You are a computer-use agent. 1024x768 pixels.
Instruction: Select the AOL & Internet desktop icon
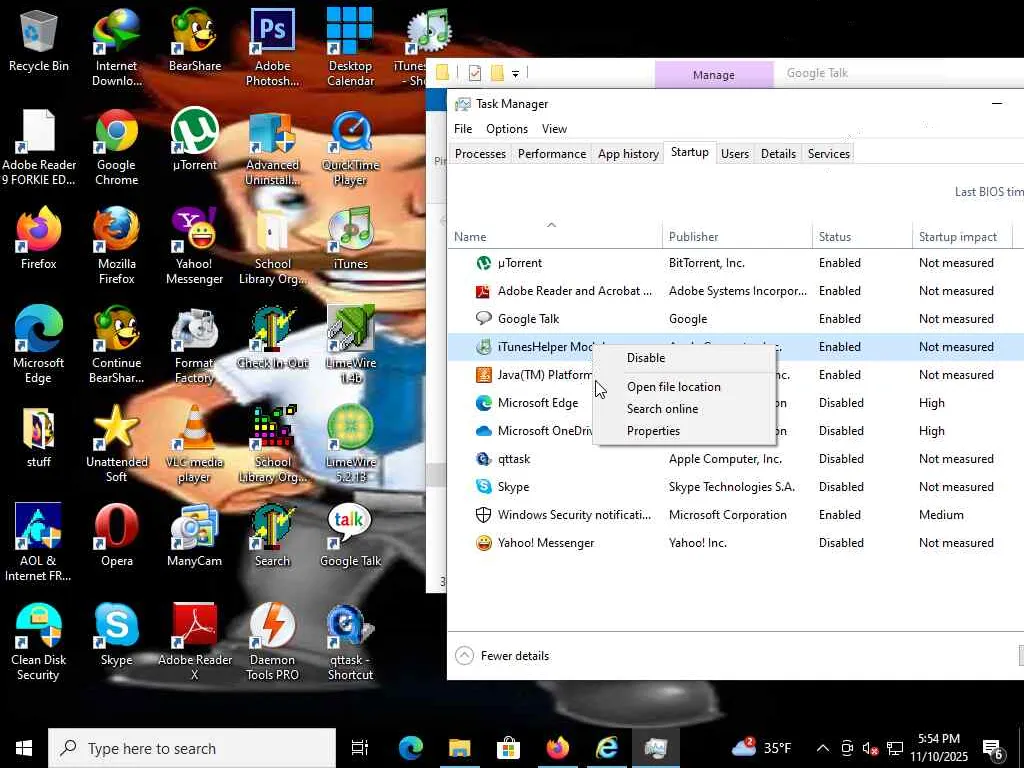pos(39,543)
